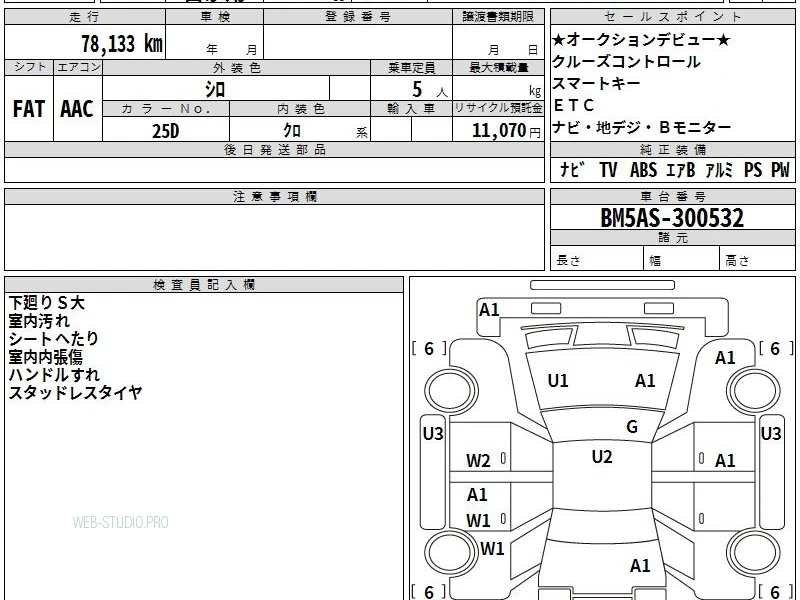This screenshot has width=800, height=600.
Task: Click アルミ in genuine equipment row
Action: 719,170
